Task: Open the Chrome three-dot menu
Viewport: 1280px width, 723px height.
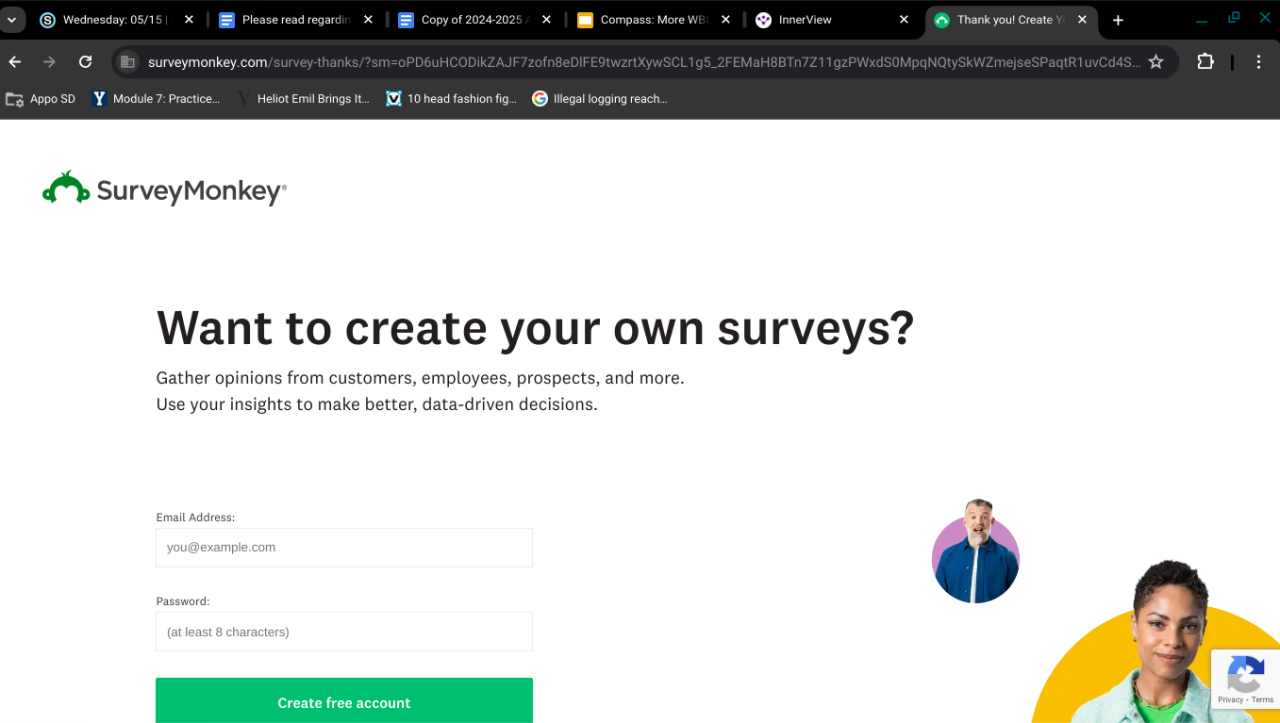Action: (x=1259, y=62)
